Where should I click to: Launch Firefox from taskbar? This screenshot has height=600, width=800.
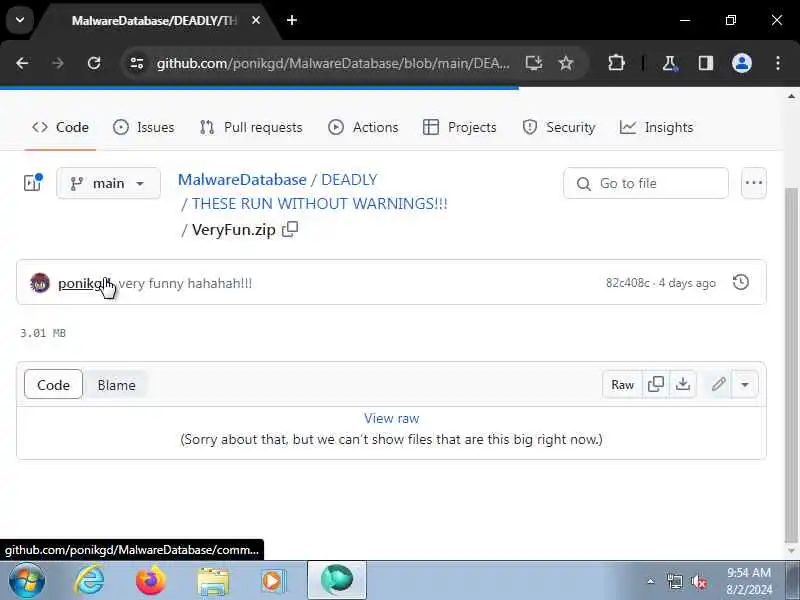(x=151, y=581)
